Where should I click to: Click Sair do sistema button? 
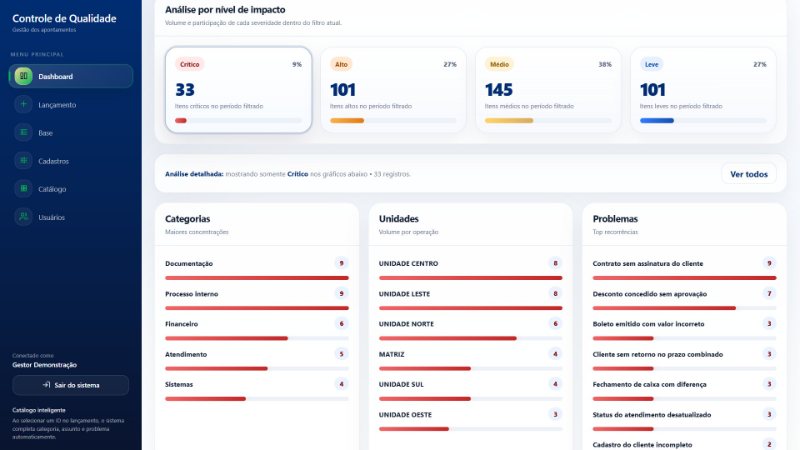point(71,385)
